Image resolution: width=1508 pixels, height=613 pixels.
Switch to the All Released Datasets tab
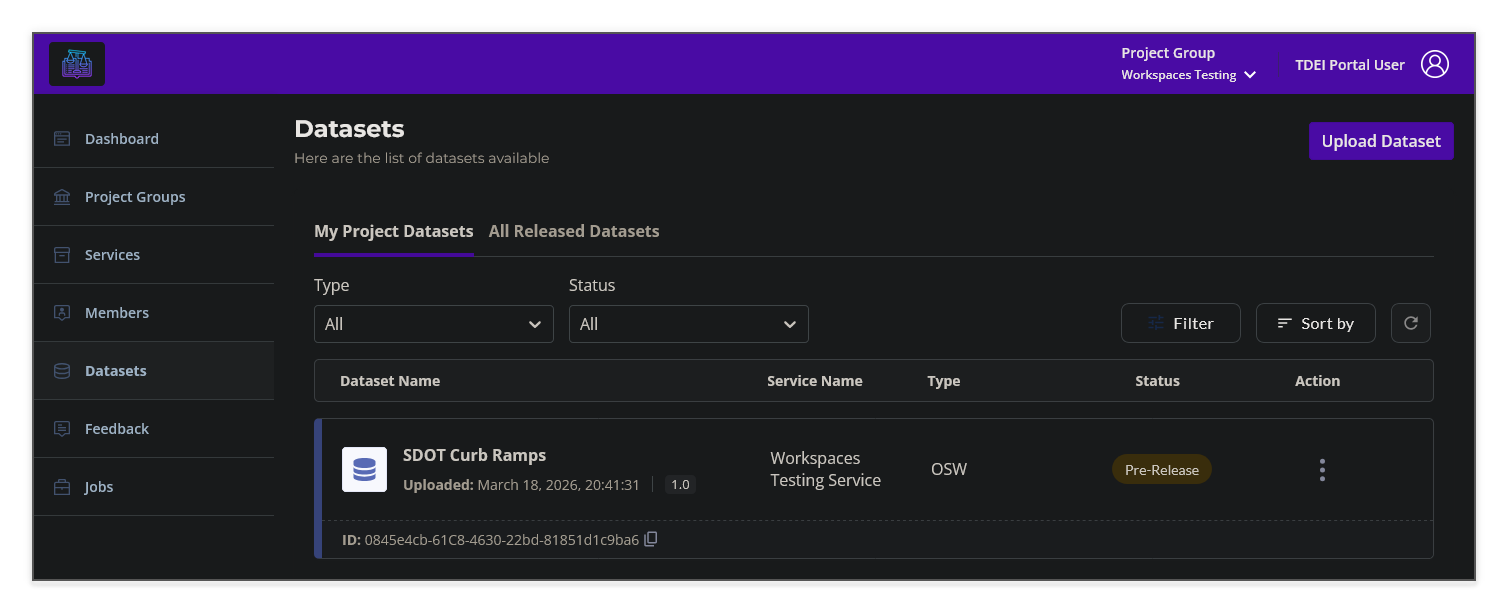(x=573, y=231)
